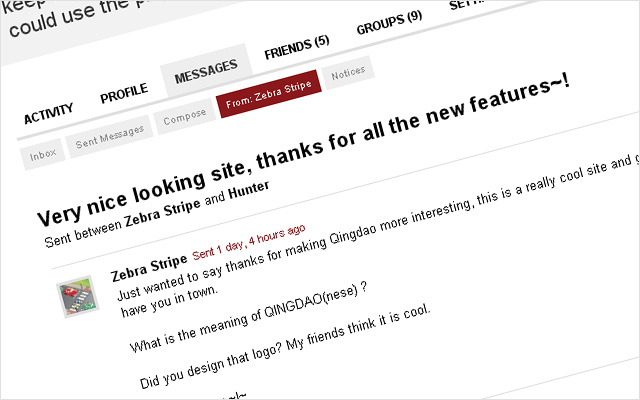The width and height of the screenshot is (640, 400).
Task: Open Zebra Stripe sender name link
Action: pos(149,268)
